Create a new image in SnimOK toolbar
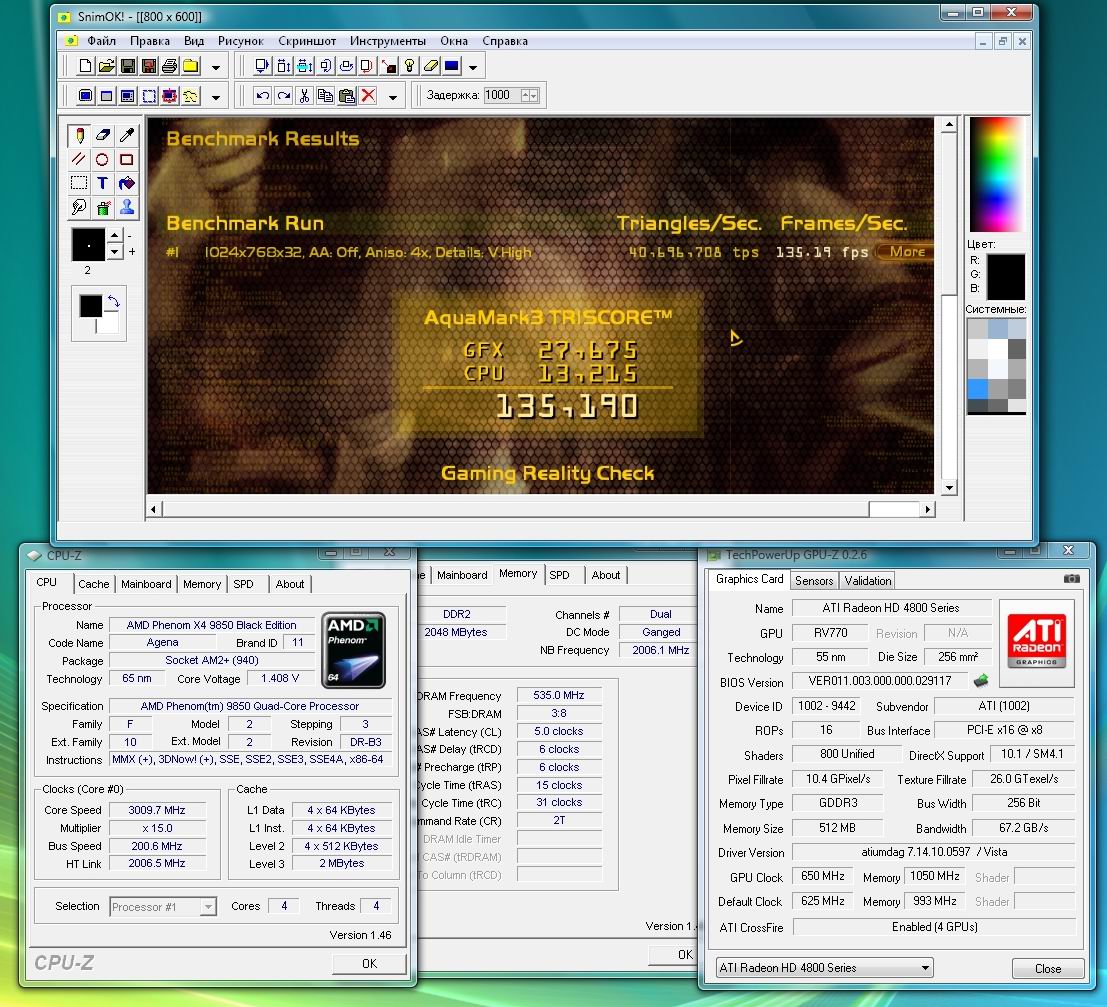 [85, 66]
